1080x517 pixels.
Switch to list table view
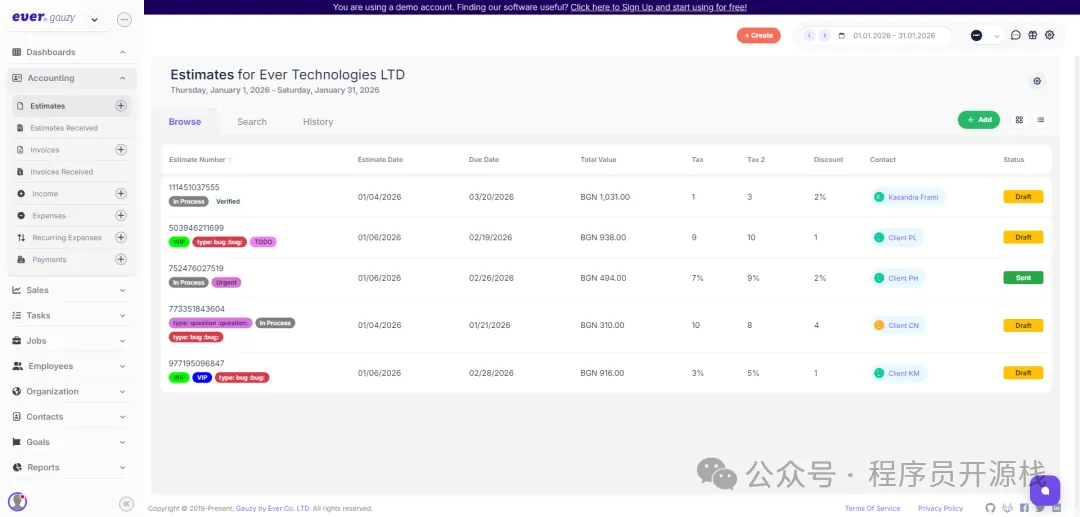(1041, 120)
